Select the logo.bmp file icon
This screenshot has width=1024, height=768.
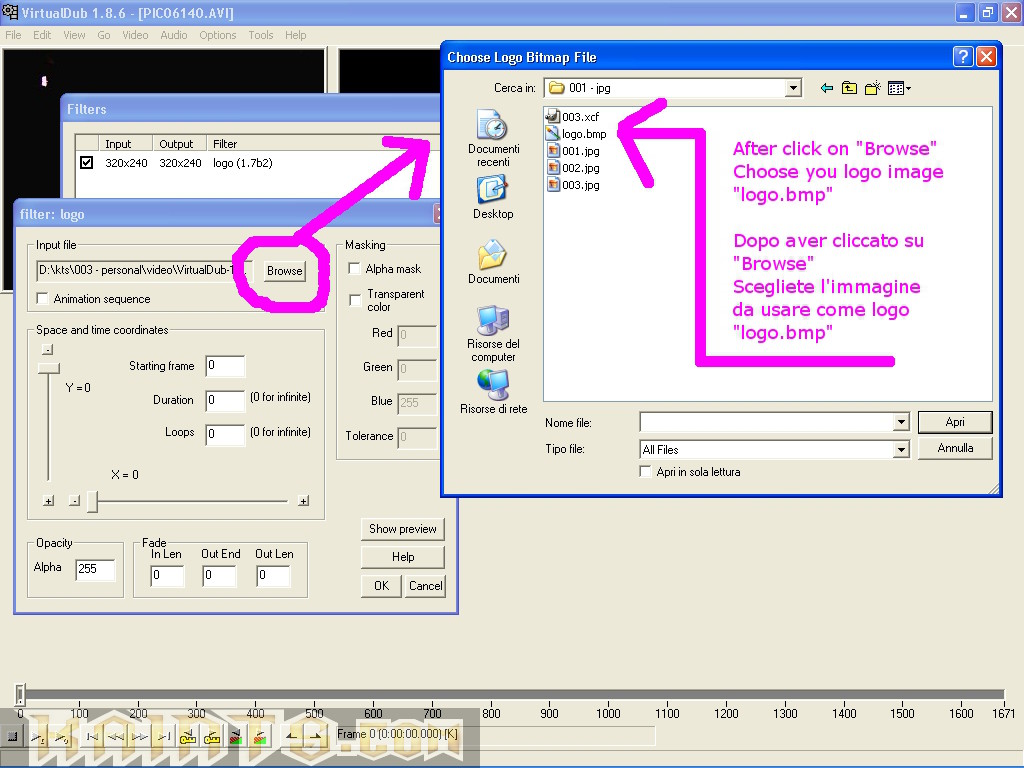(x=553, y=133)
